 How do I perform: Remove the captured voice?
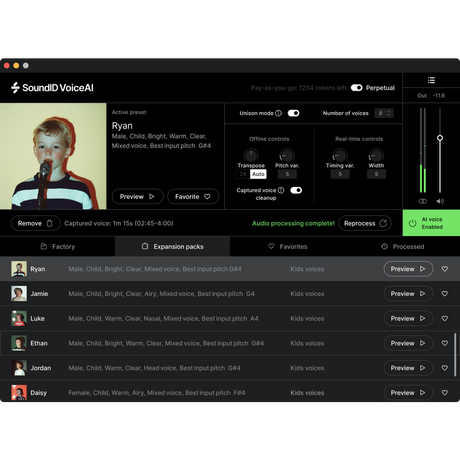[35, 223]
